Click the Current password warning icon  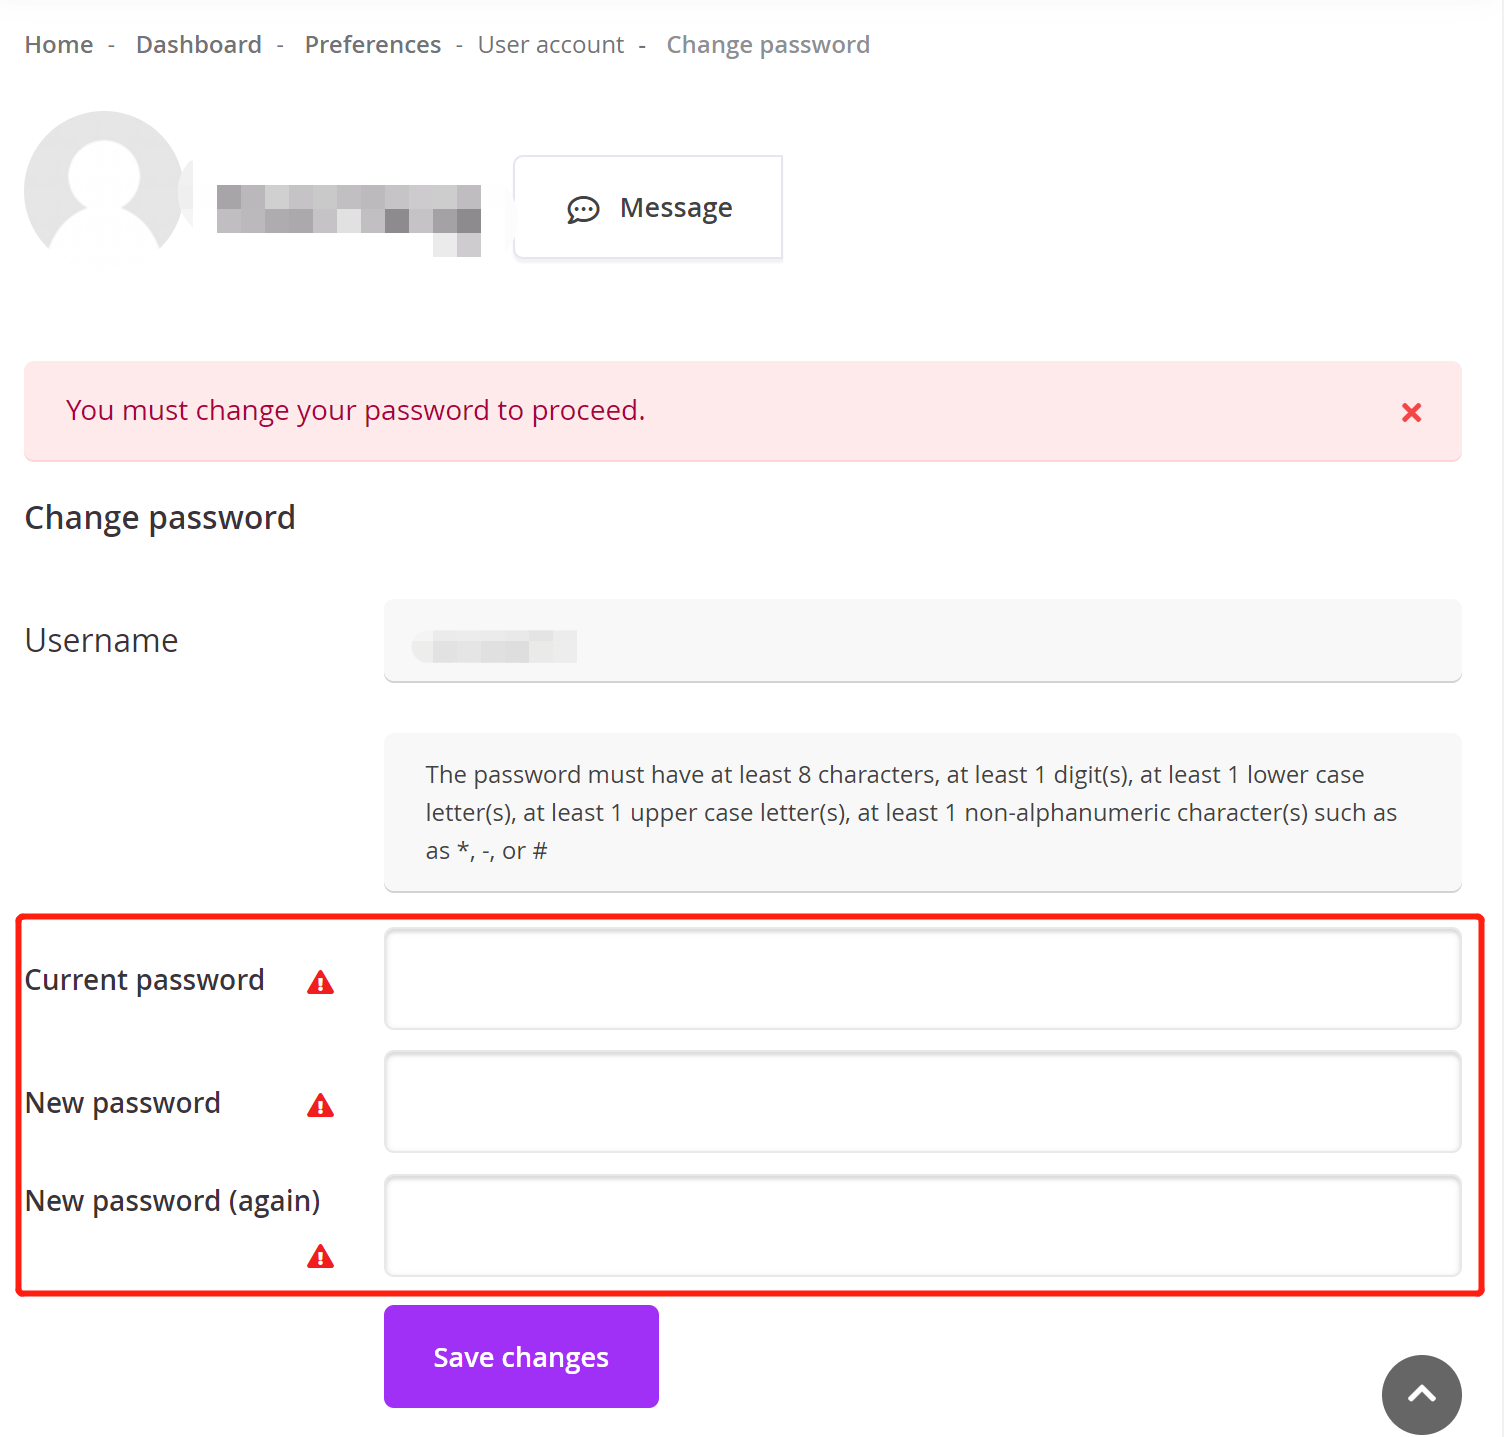click(320, 983)
